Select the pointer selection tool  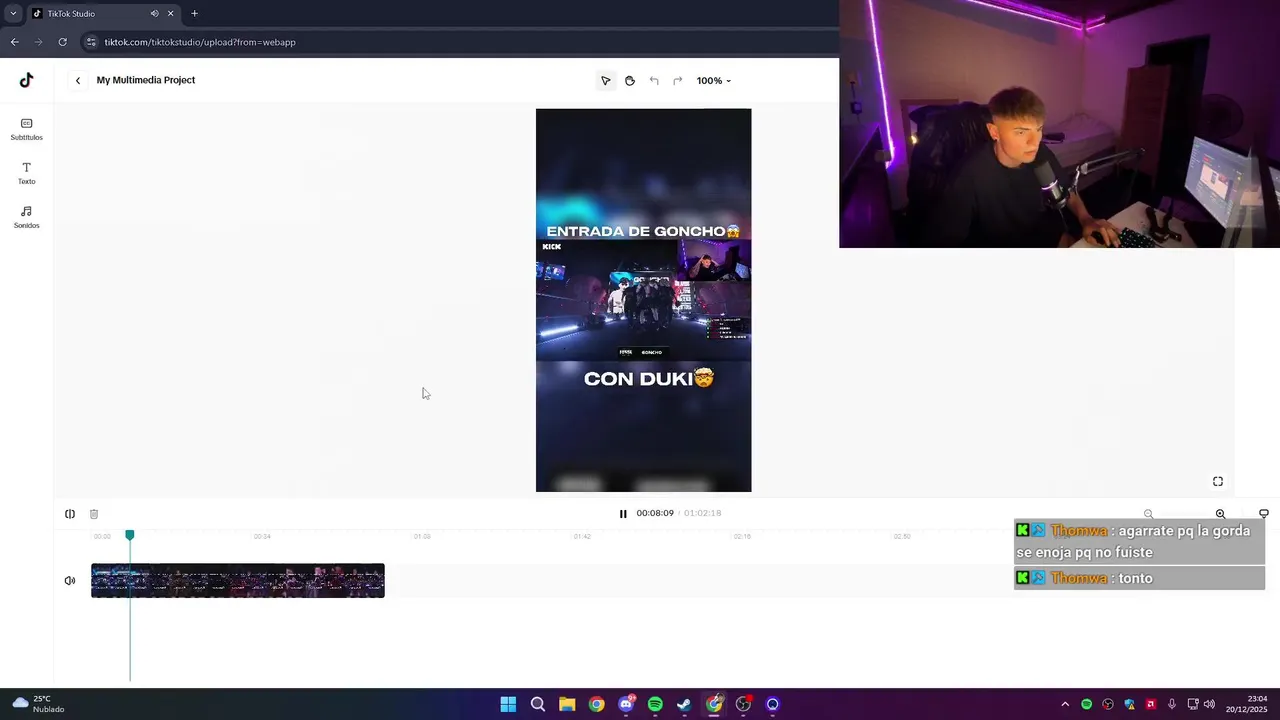point(605,80)
